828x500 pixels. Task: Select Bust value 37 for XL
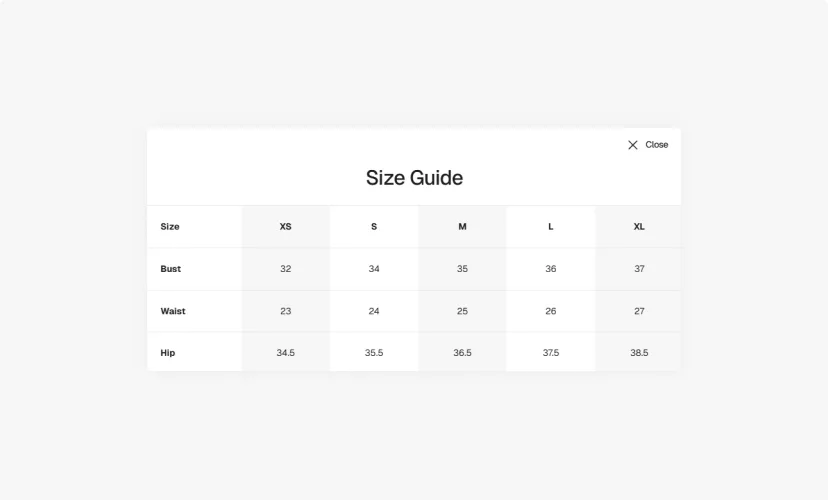(x=639, y=269)
